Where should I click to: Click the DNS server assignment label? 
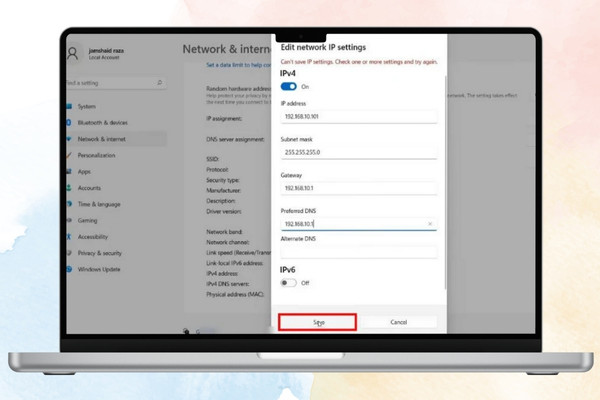point(235,139)
